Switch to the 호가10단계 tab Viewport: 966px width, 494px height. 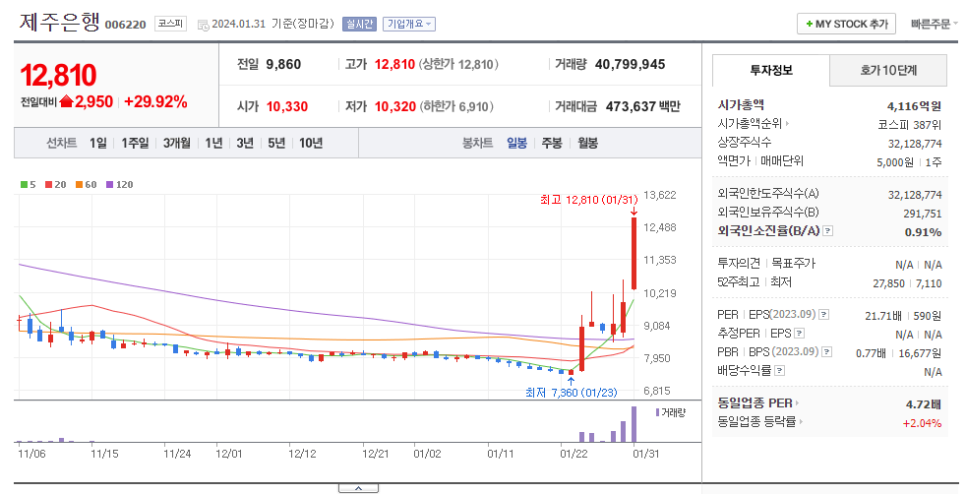[x=888, y=70]
